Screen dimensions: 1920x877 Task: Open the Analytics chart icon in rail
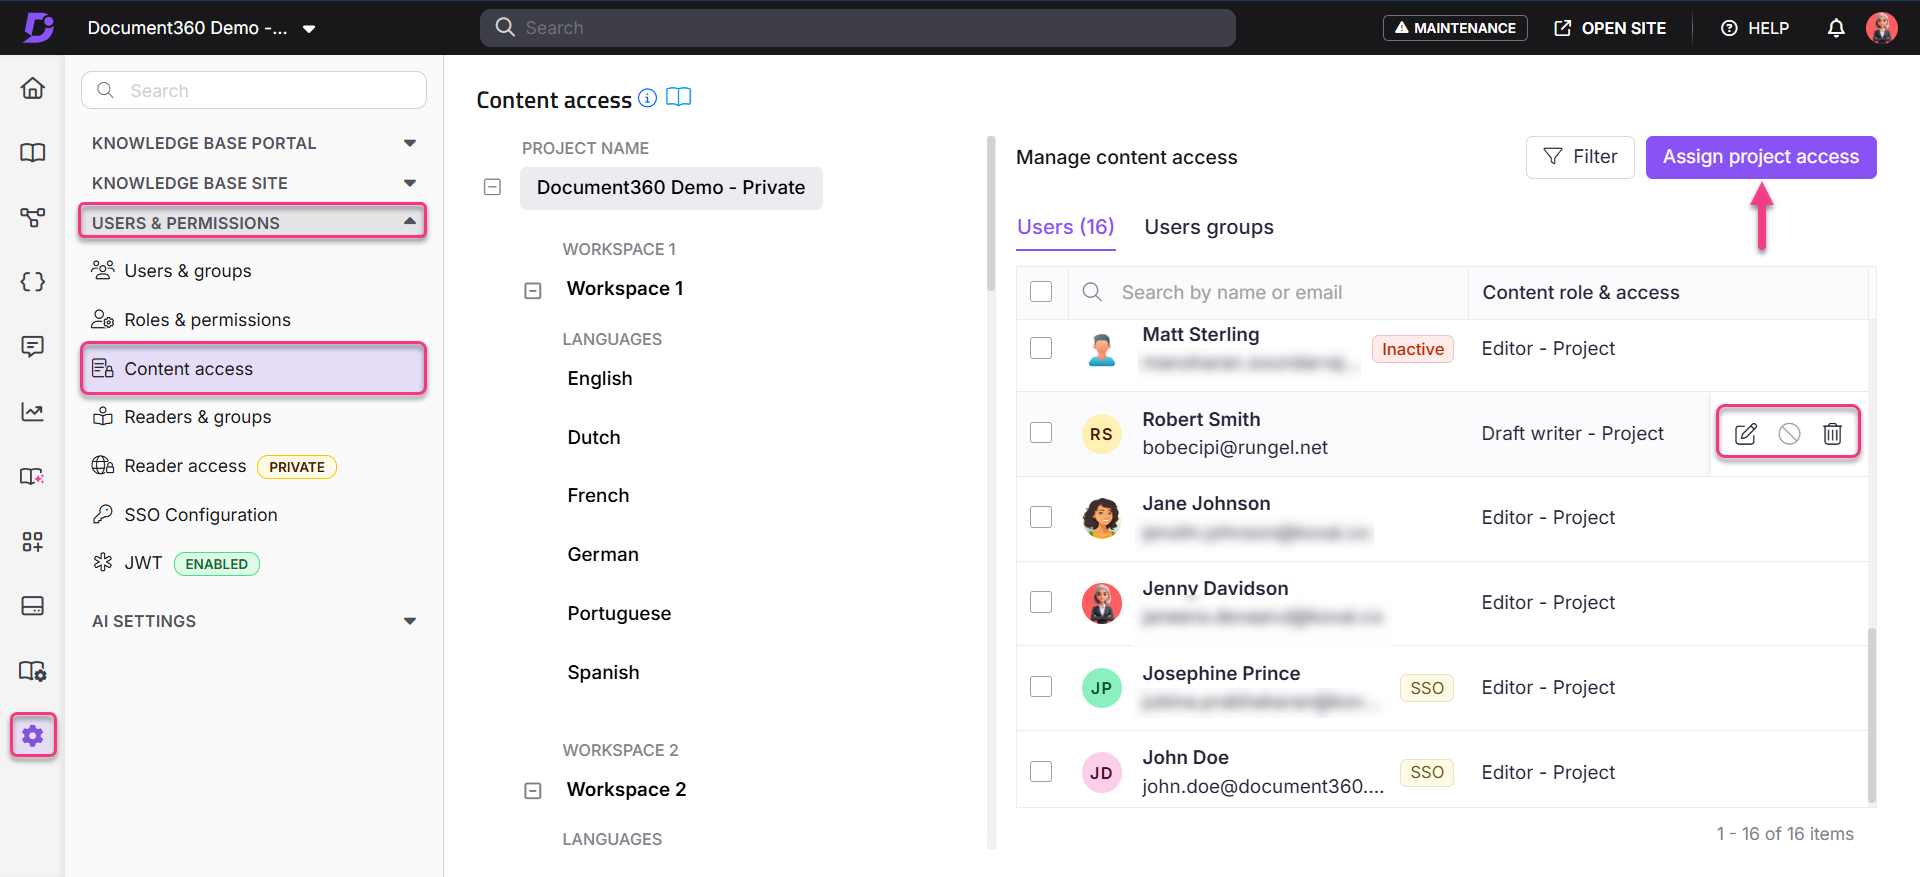[33, 412]
